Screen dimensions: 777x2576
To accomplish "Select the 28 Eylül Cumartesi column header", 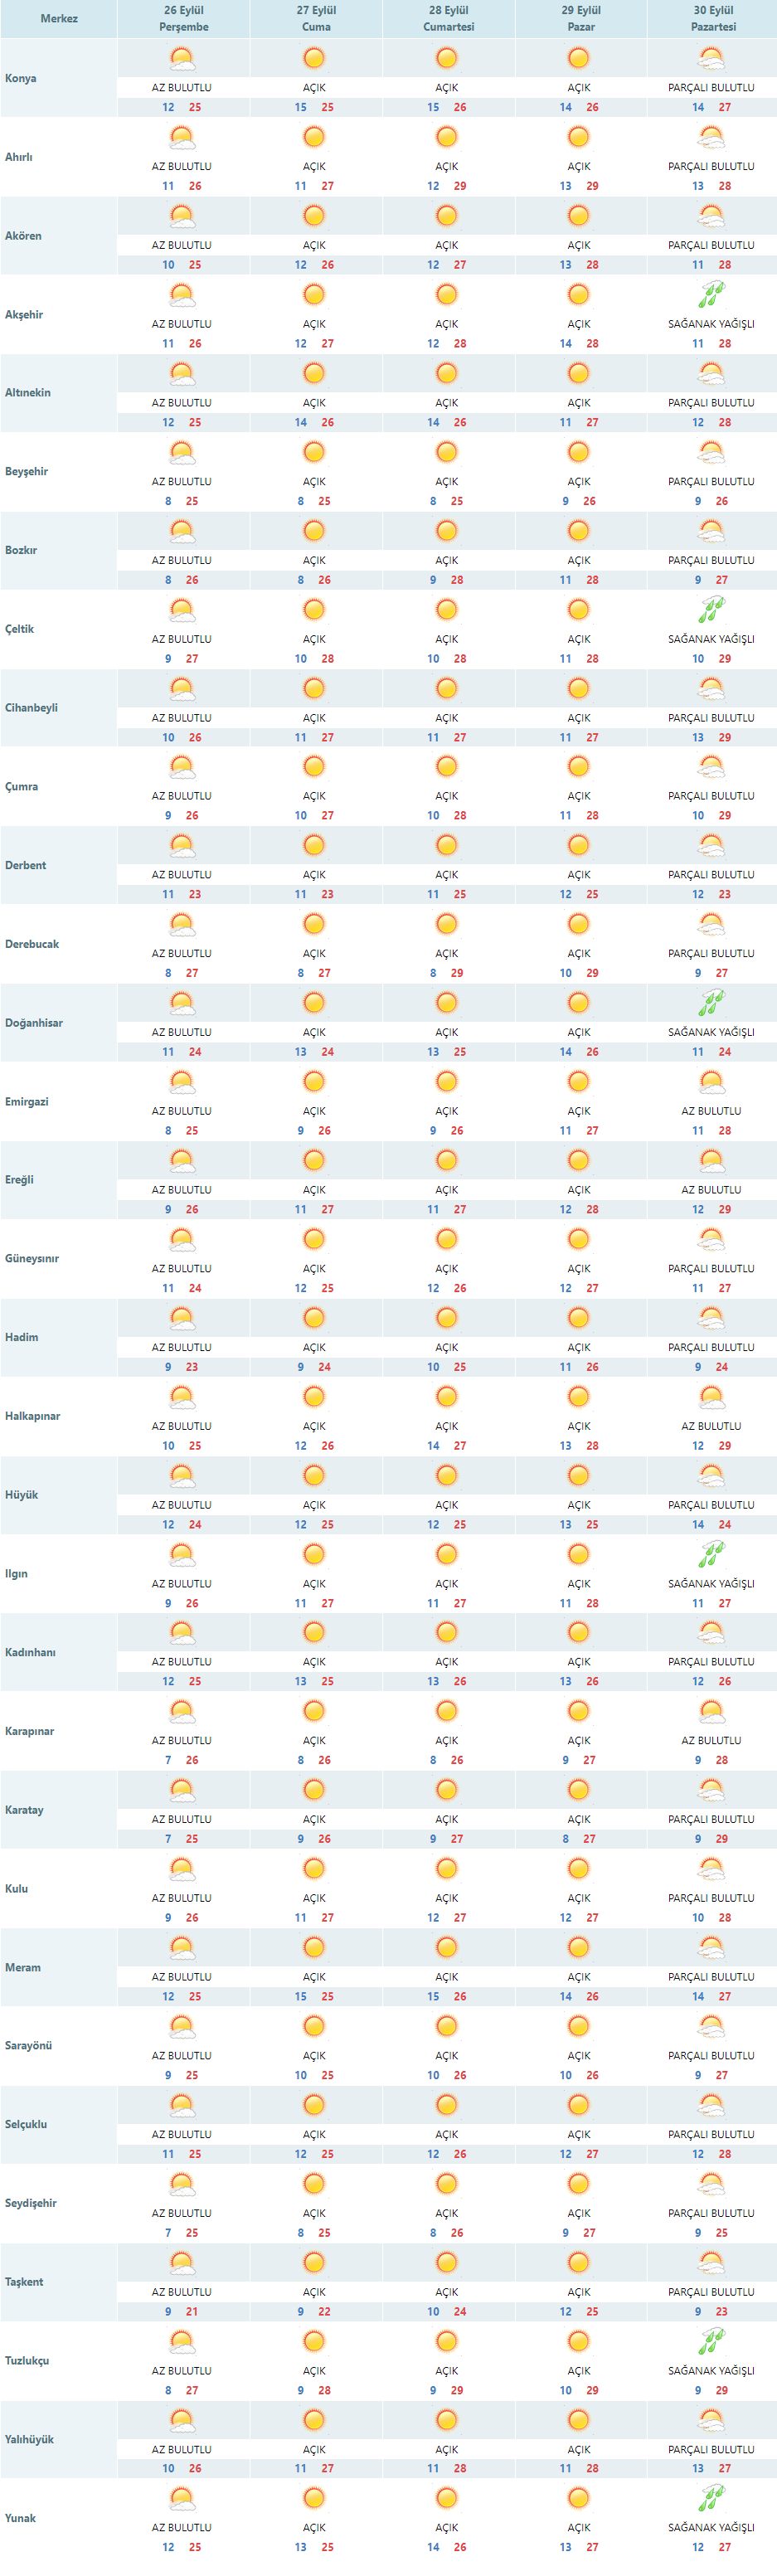I will click(448, 18).
